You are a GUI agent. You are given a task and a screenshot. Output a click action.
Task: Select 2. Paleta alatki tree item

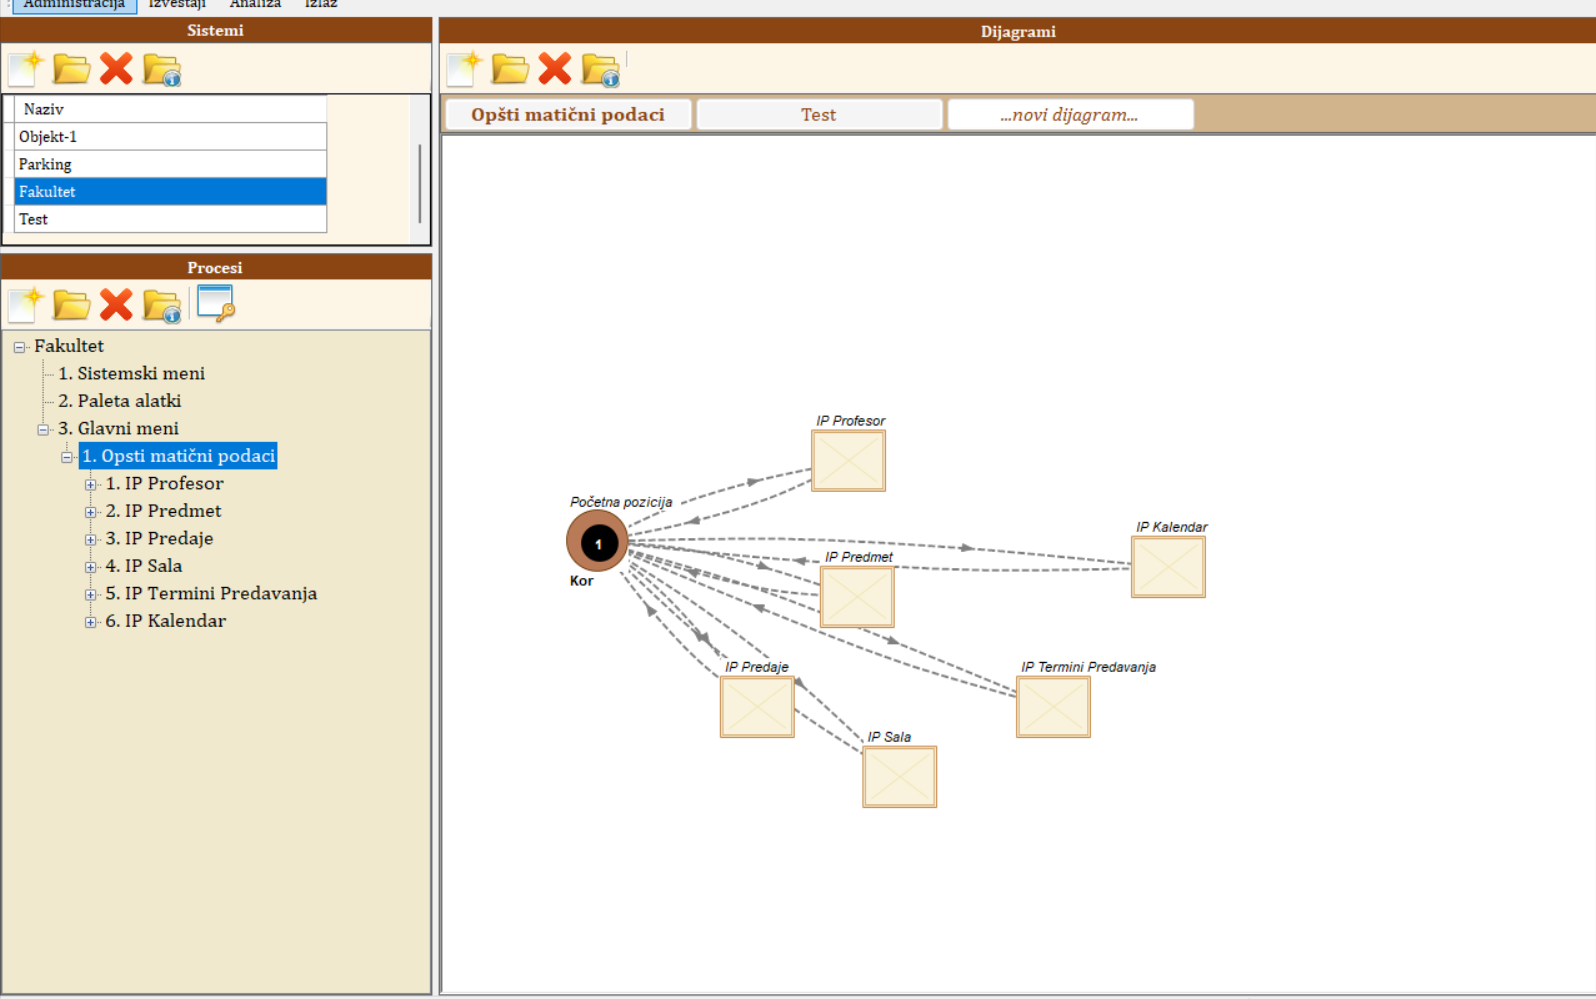tap(119, 401)
